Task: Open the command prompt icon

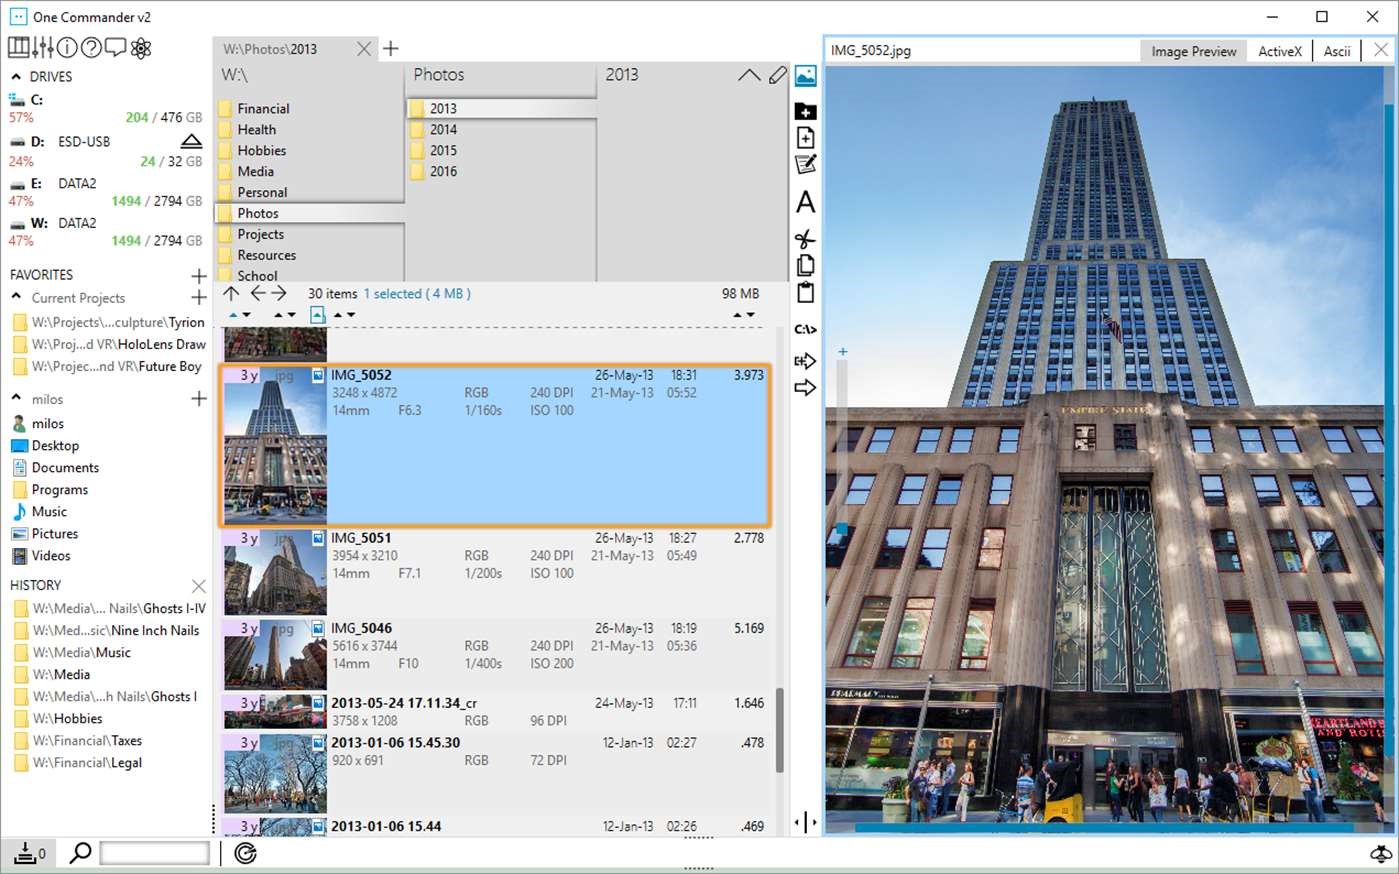Action: pos(805,329)
